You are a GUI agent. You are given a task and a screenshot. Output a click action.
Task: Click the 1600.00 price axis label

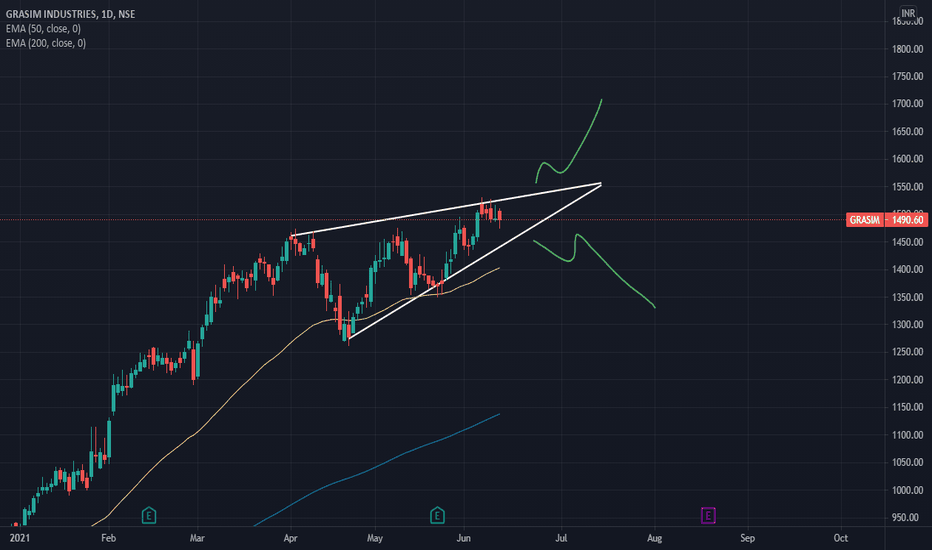(908, 159)
